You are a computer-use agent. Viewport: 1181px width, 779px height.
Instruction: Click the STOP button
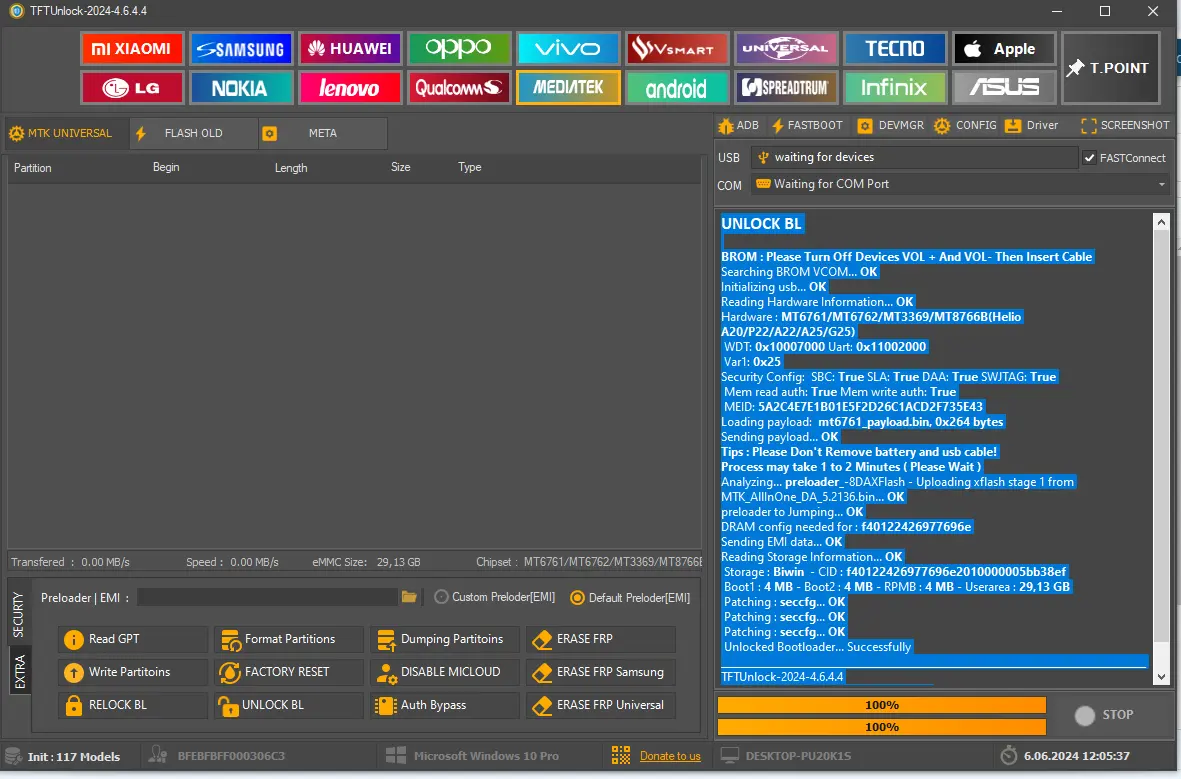coord(1105,715)
